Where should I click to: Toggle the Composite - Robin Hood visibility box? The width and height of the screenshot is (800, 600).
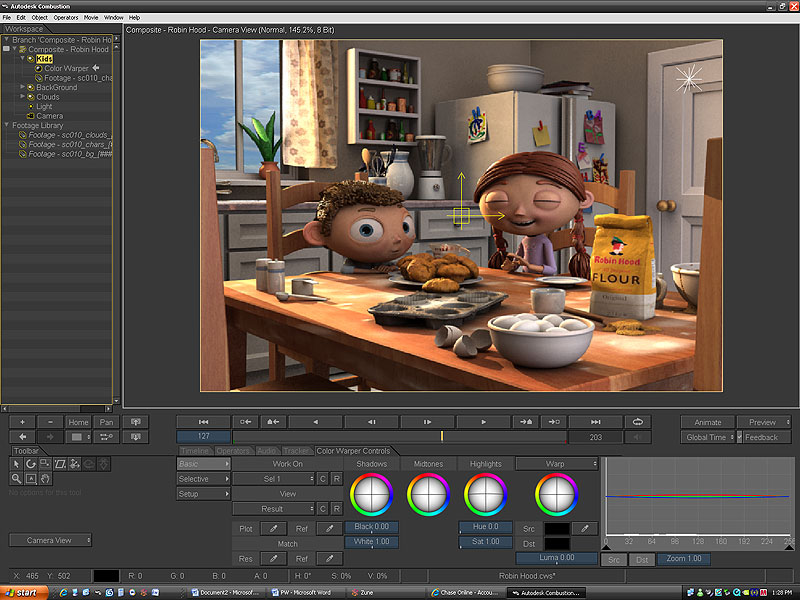tap(6, 49)
